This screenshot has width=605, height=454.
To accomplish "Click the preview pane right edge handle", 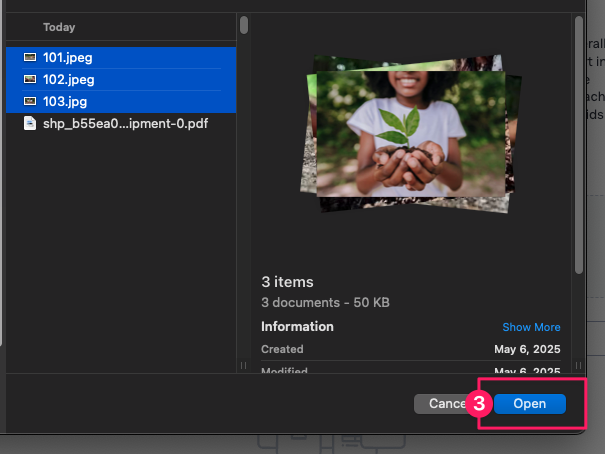I will point(578,365).
